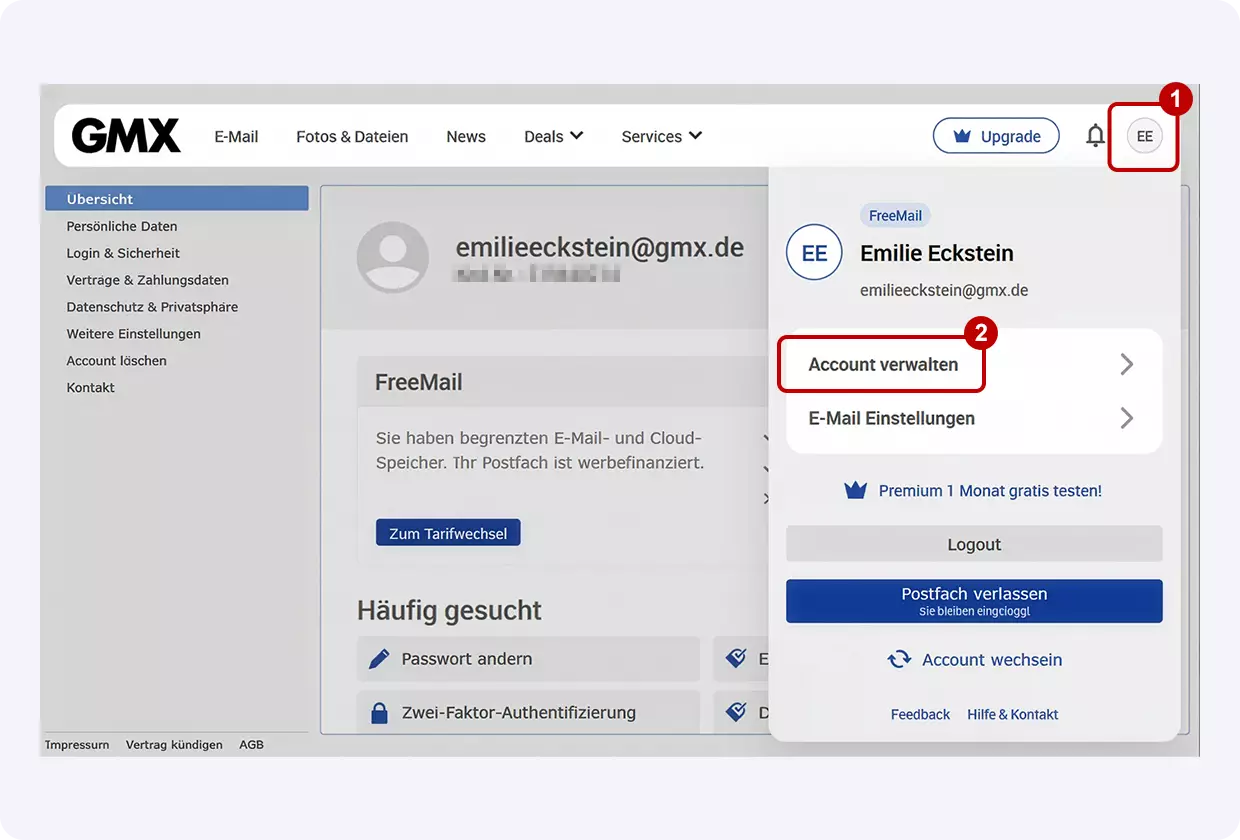Select Persönliche Daten in the sidebar
The width and height of the screenshot is (1240, 840).
click(x=122, y=226)
